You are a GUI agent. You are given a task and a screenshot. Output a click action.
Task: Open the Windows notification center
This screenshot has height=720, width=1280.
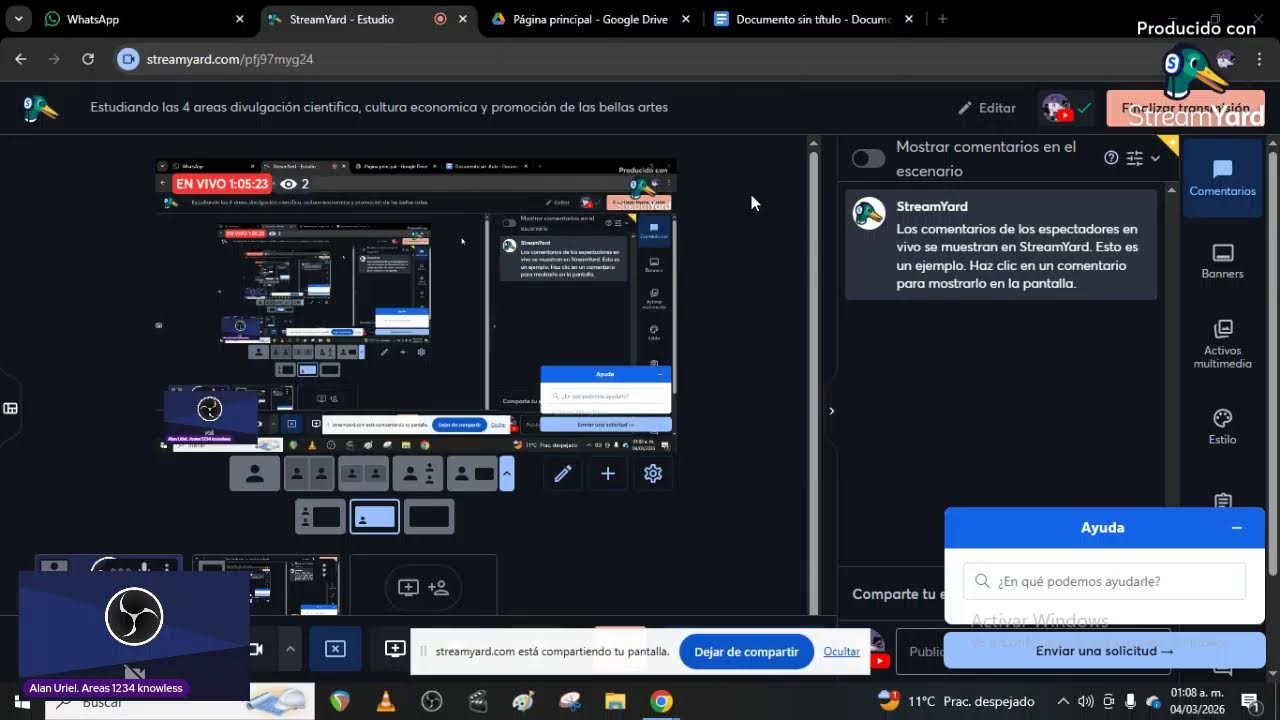(x=1250, y=701)
